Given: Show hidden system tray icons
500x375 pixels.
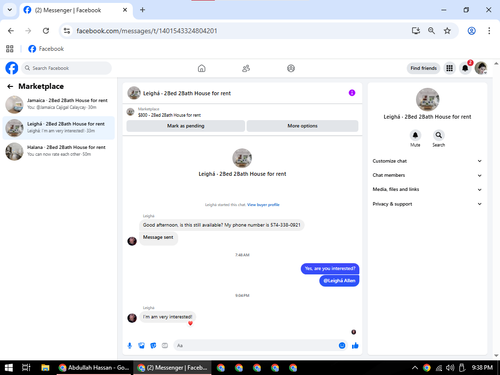Looking at the screenshot, I should pos(415,368).
